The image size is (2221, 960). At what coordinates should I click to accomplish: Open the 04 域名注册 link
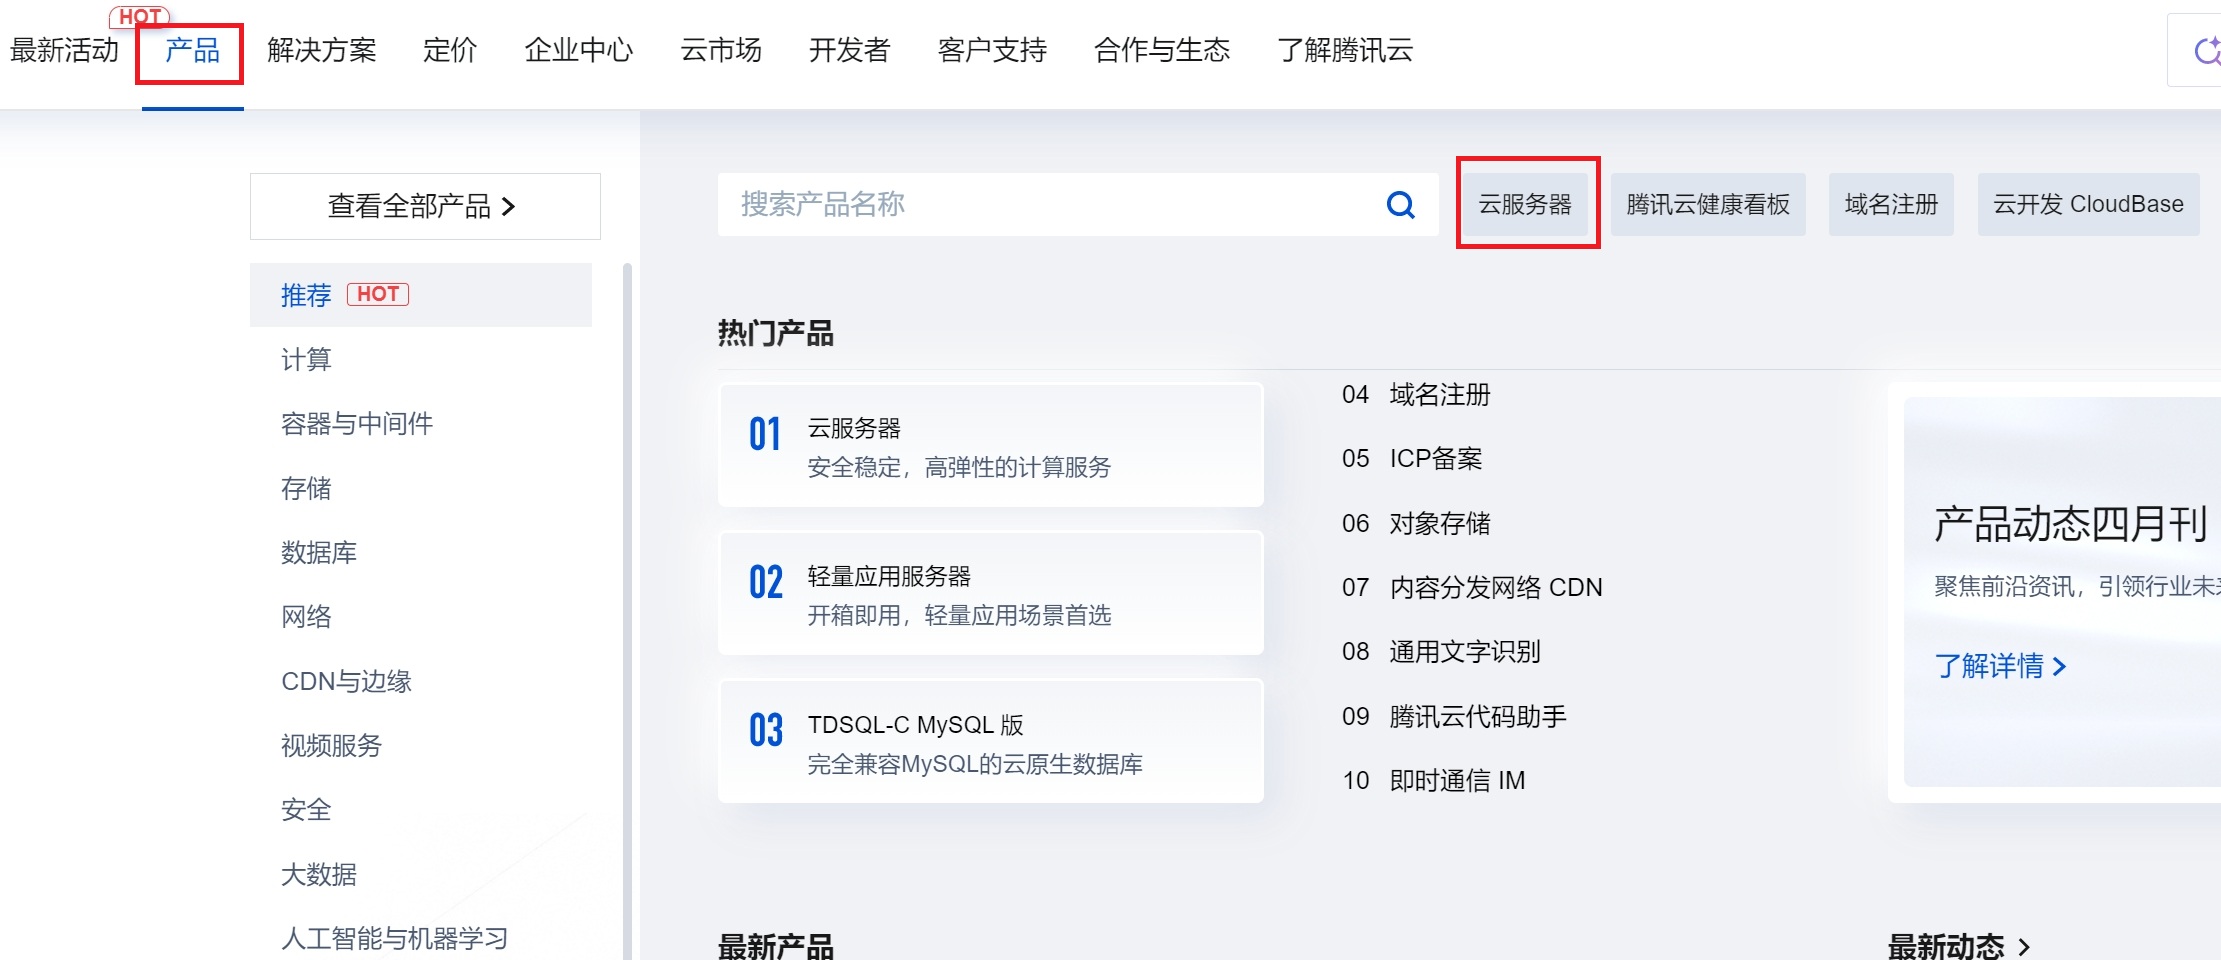(1416, 395)
